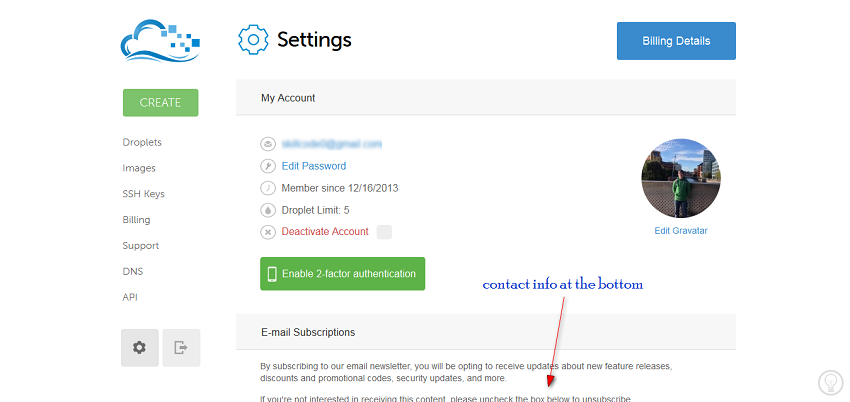Click the DigitalOcean cloud logo
The image size is (850, 402).
click(160, 41)
